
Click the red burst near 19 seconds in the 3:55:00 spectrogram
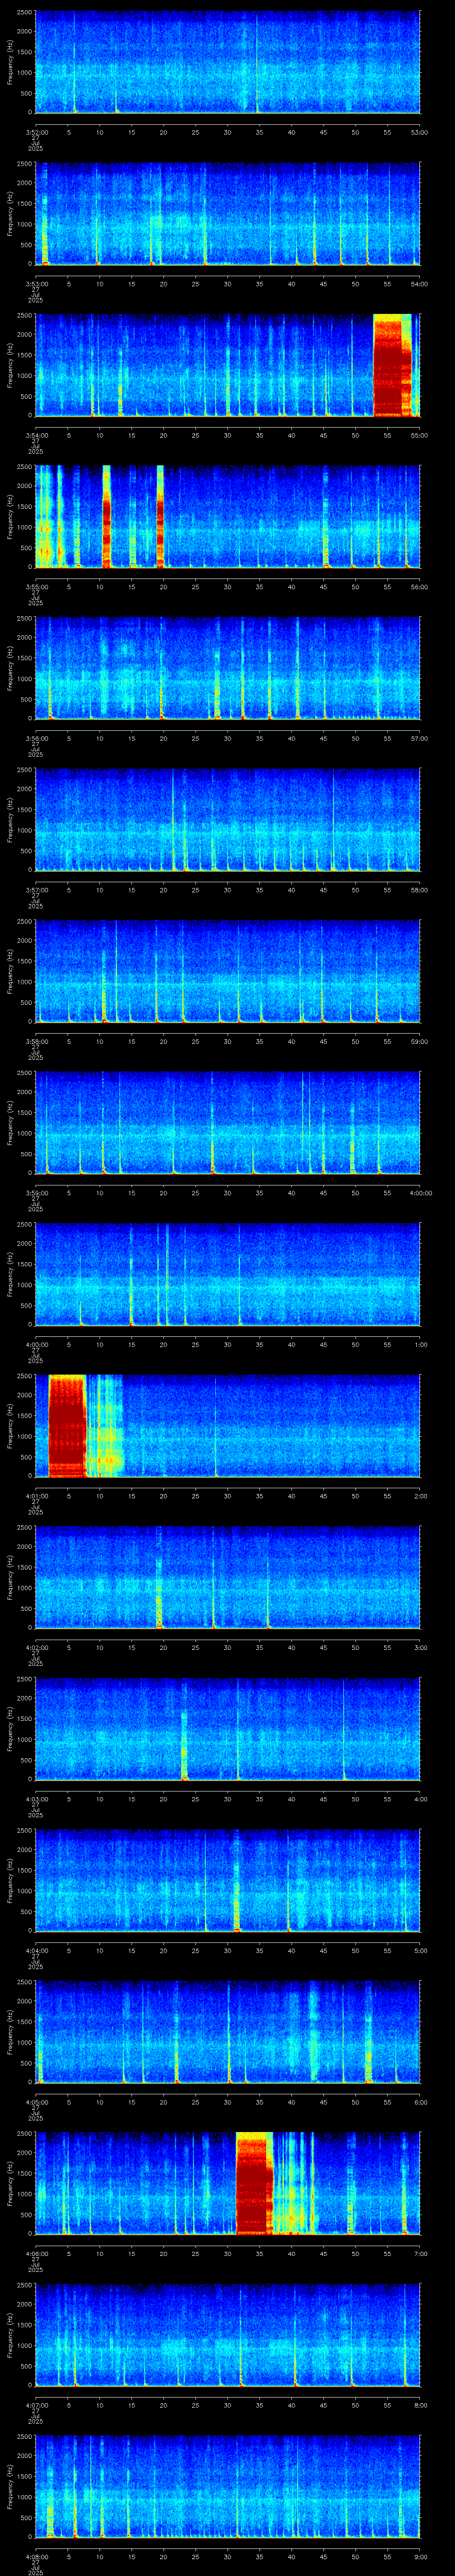[x=160, y=517]
